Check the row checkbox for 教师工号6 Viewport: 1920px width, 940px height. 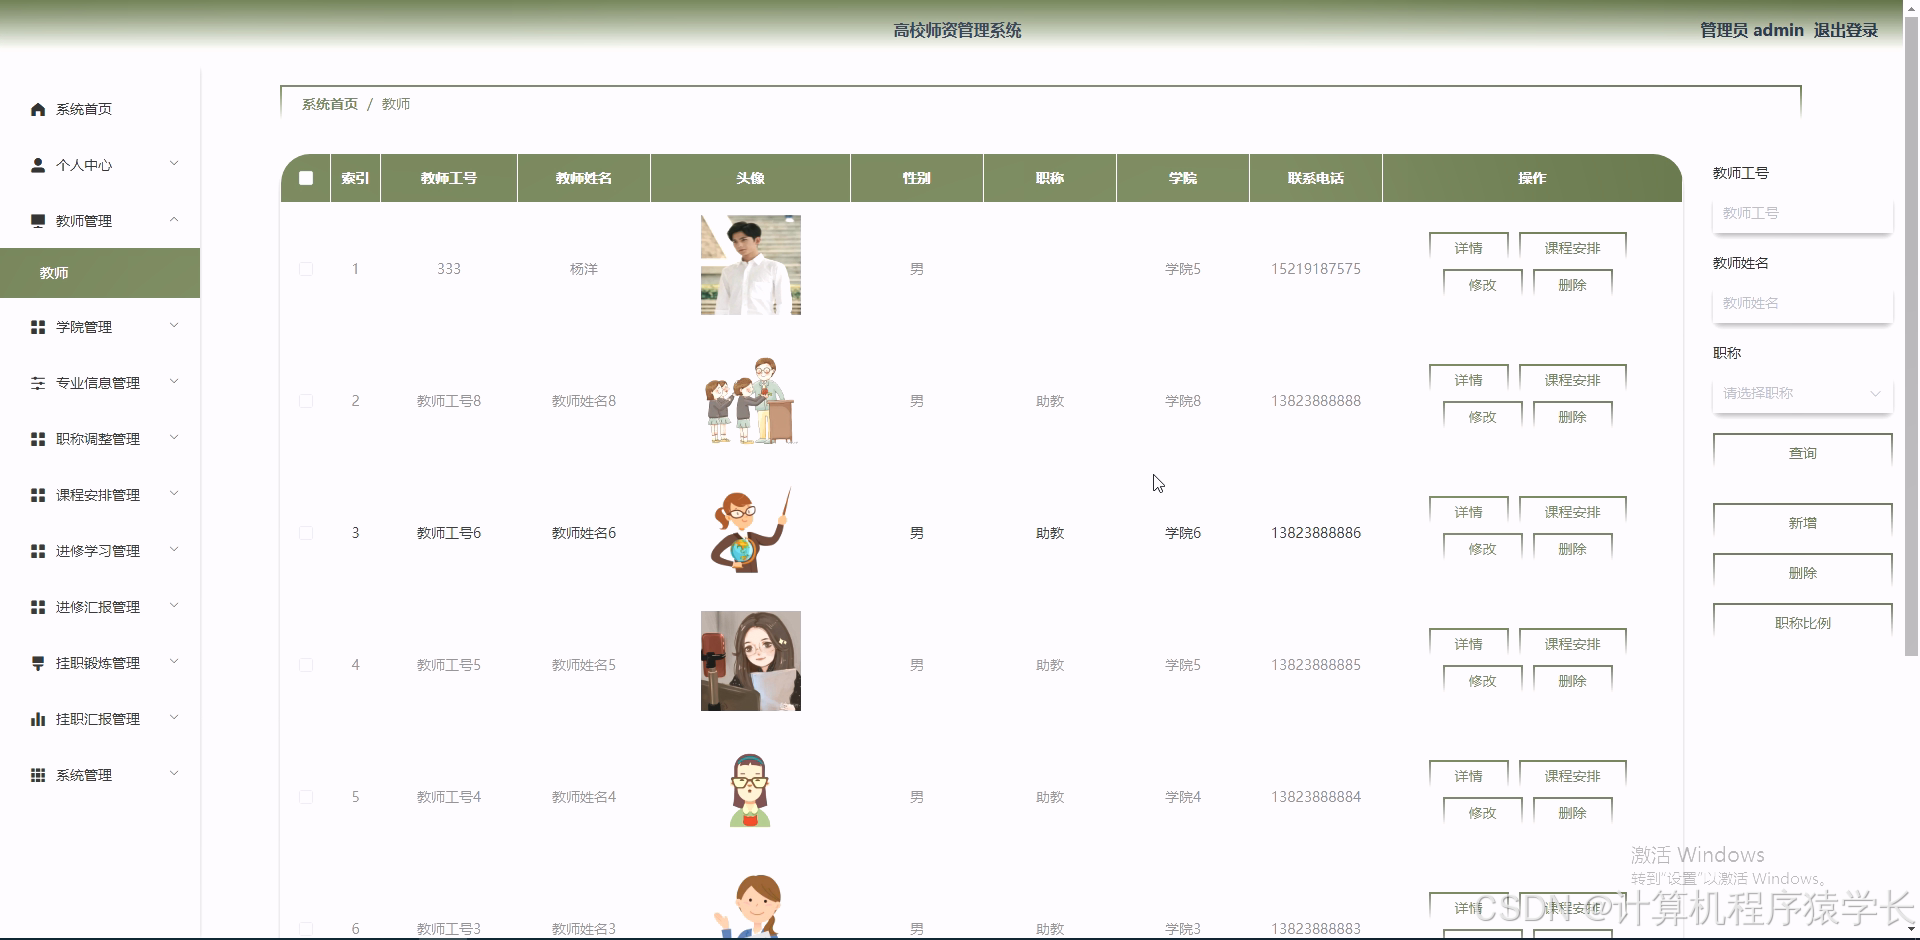tap(306, 533)
